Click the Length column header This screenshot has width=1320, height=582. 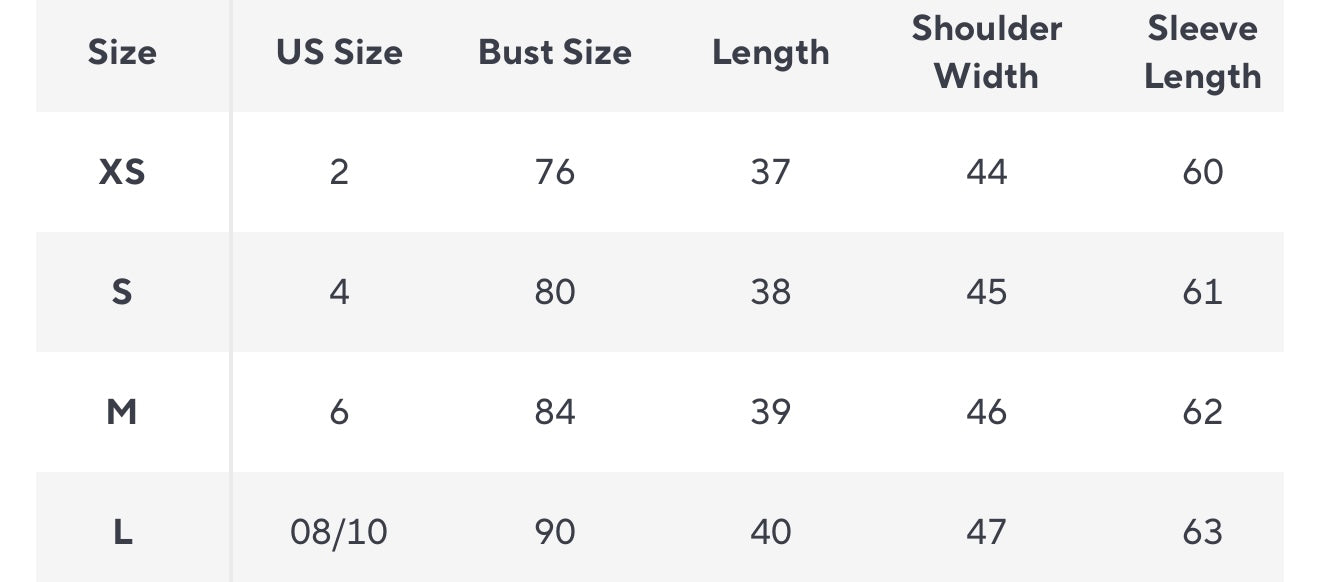tap(771, 52)
